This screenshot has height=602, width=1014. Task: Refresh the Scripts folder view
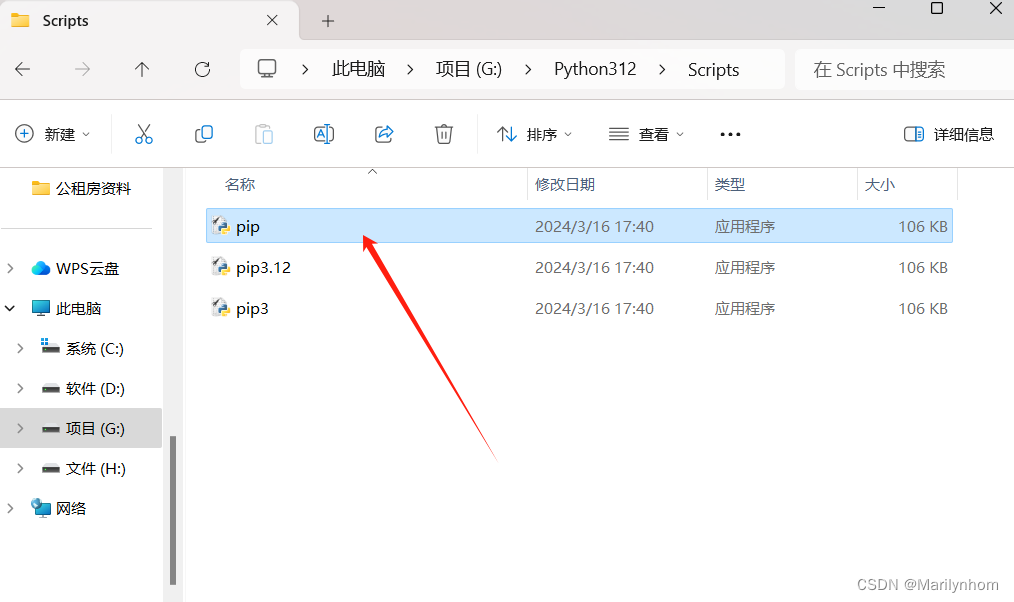202,69
